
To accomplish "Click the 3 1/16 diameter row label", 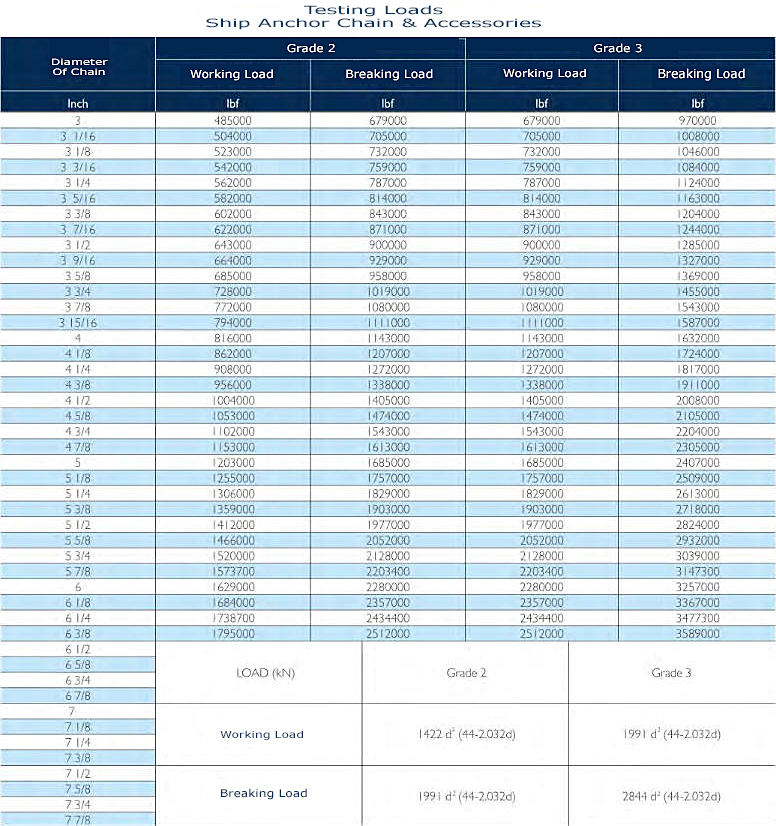I will (78, 136).
